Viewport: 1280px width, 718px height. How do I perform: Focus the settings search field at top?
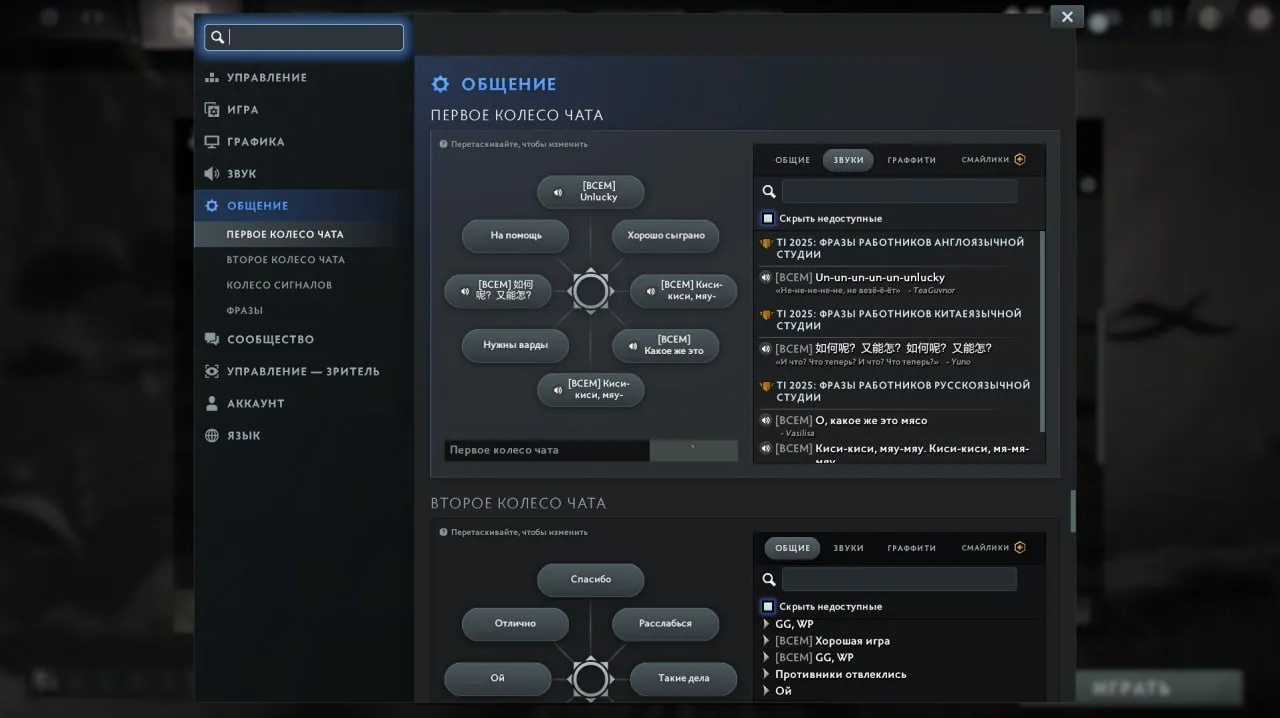(x=304, y=37)
